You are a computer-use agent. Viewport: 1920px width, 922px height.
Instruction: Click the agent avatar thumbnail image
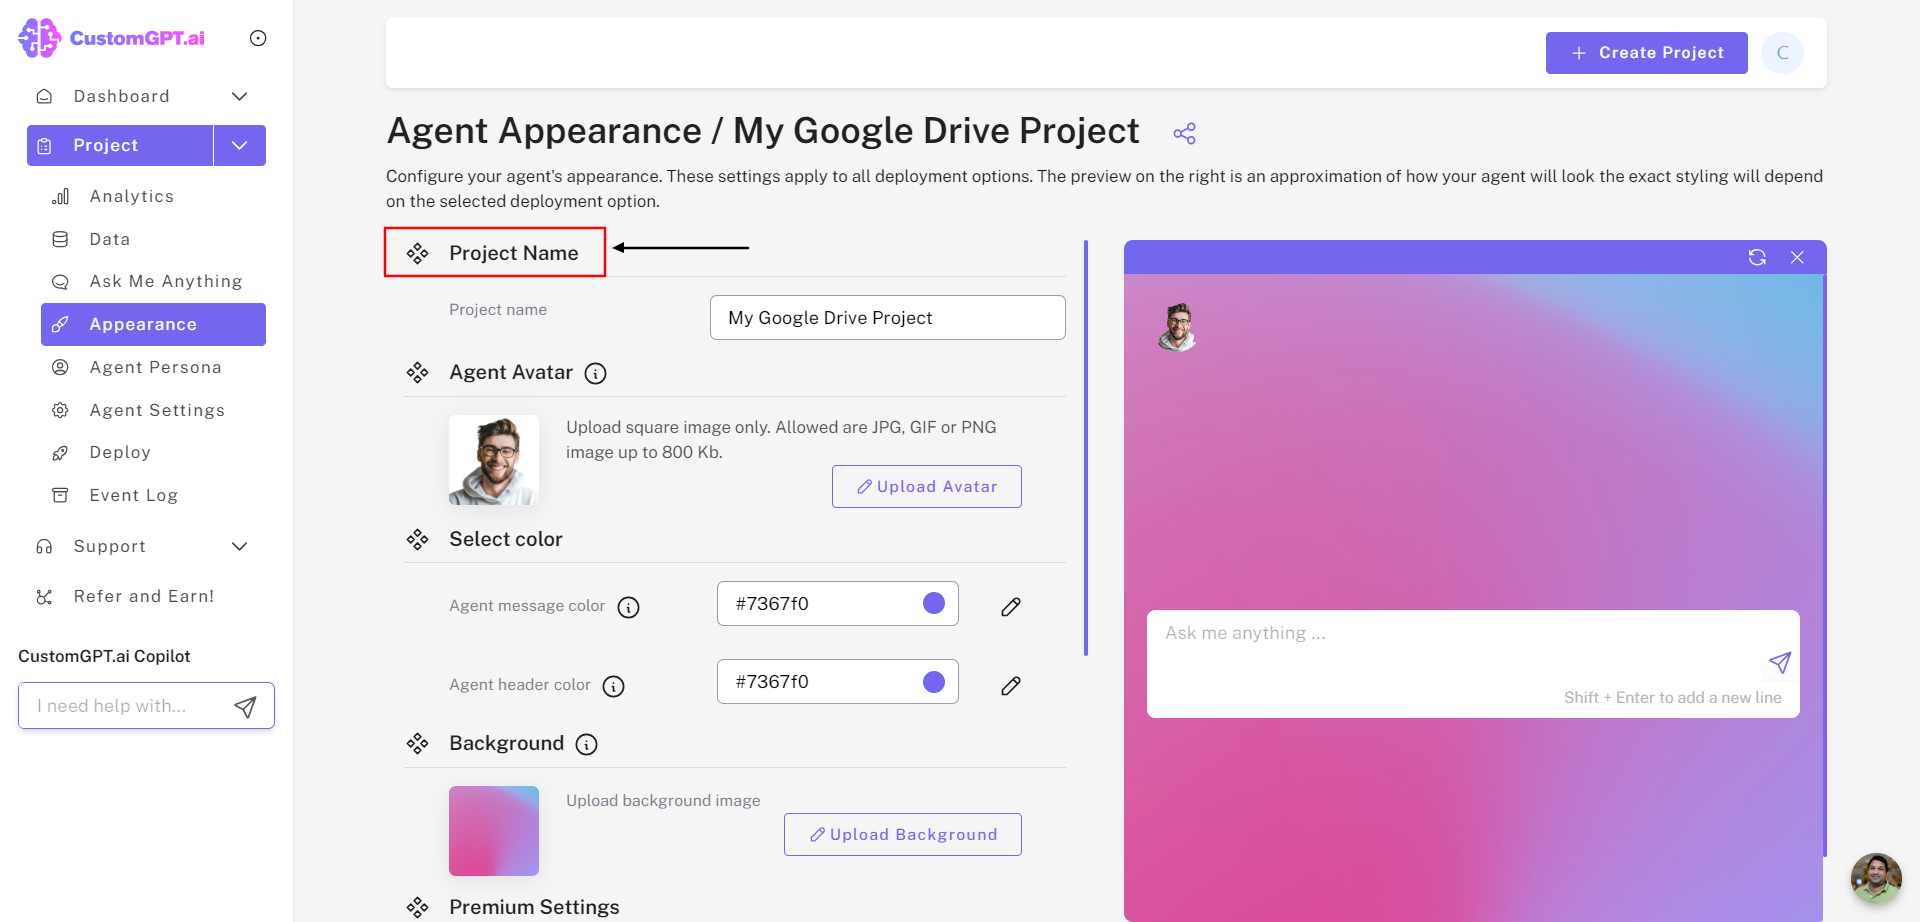click(x=494, y=460)
